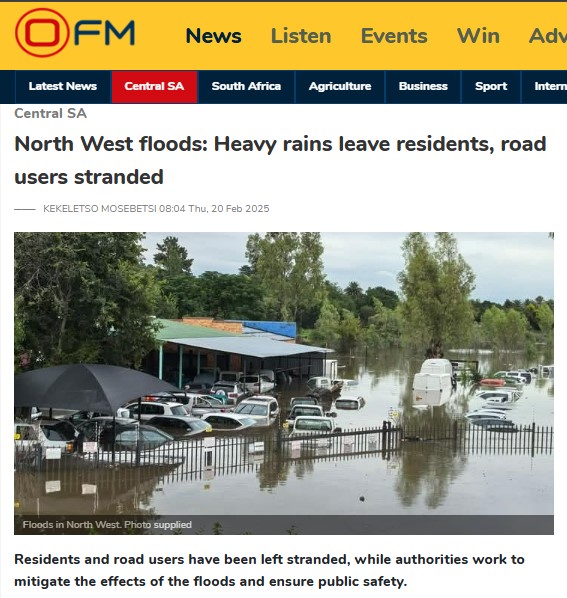
Task: Click the article date 20 Feb 2025
Action: [x=240, y=209]
